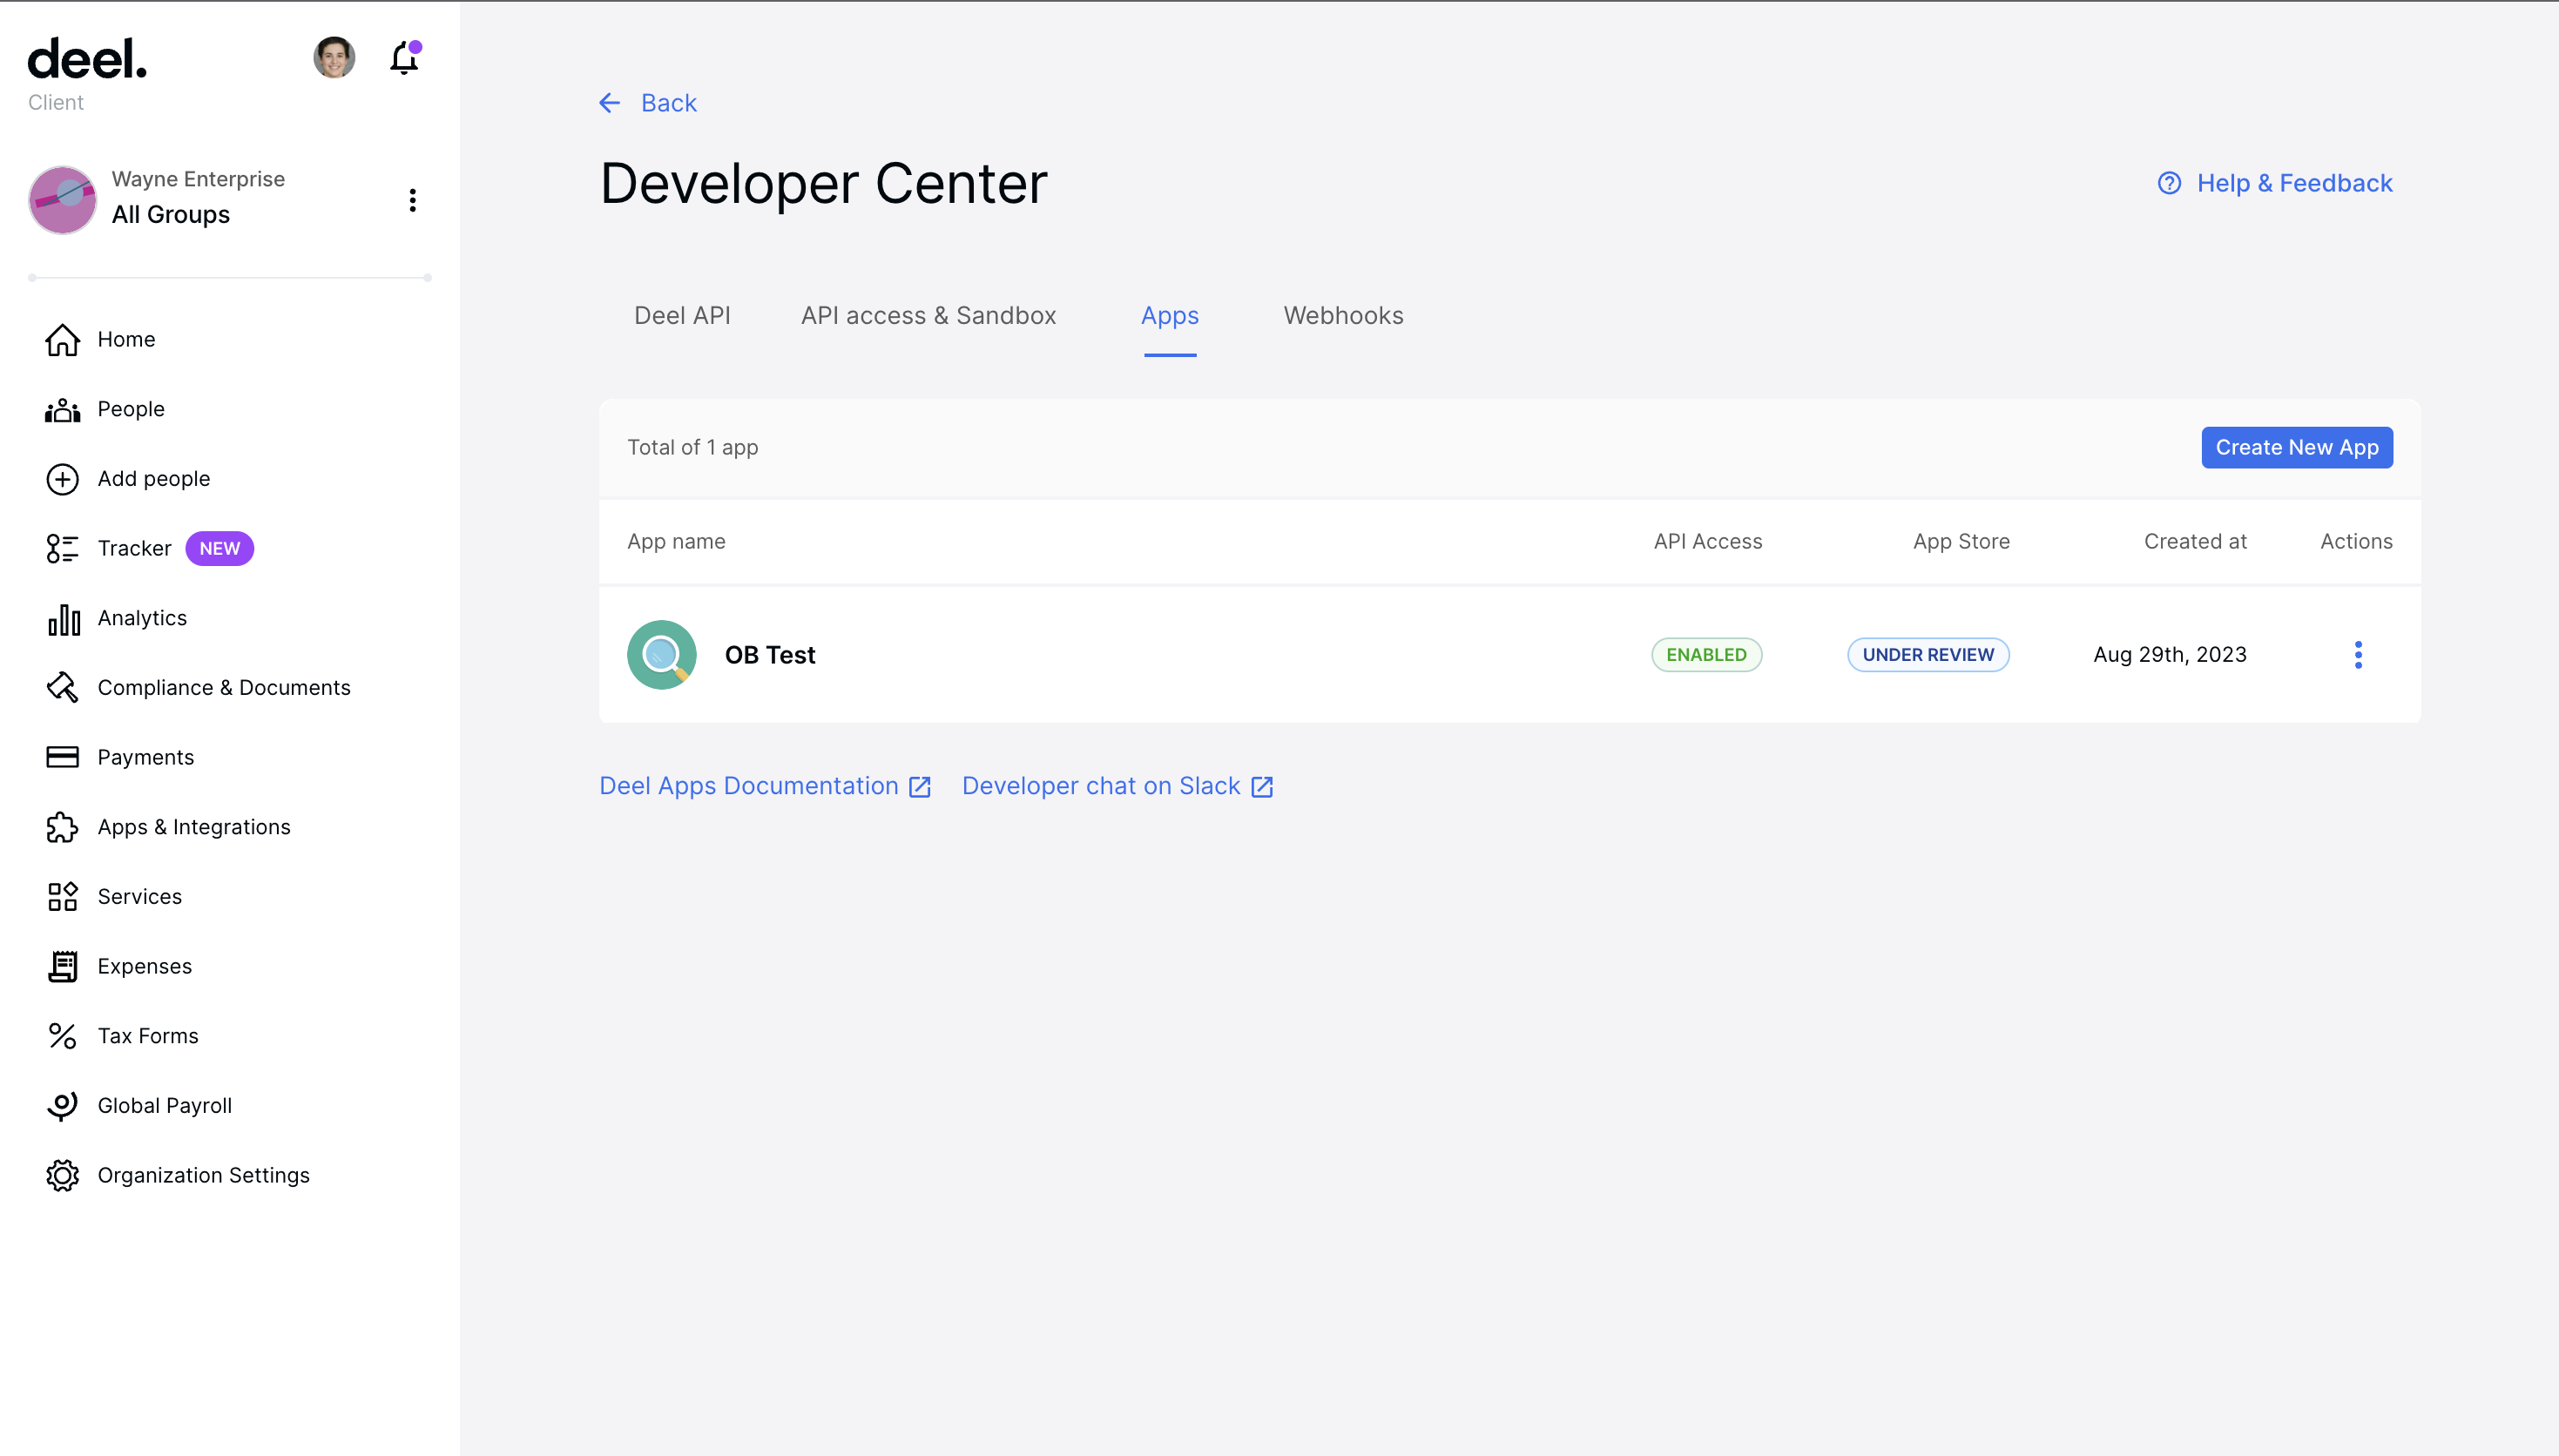
Task: Click the Analytics bar chart icon
Action: 63,619
